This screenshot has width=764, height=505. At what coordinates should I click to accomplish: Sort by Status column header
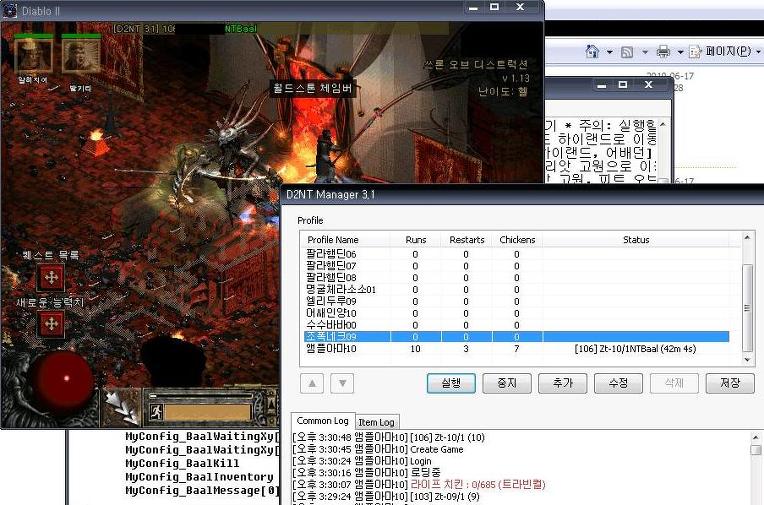(636, 240)
